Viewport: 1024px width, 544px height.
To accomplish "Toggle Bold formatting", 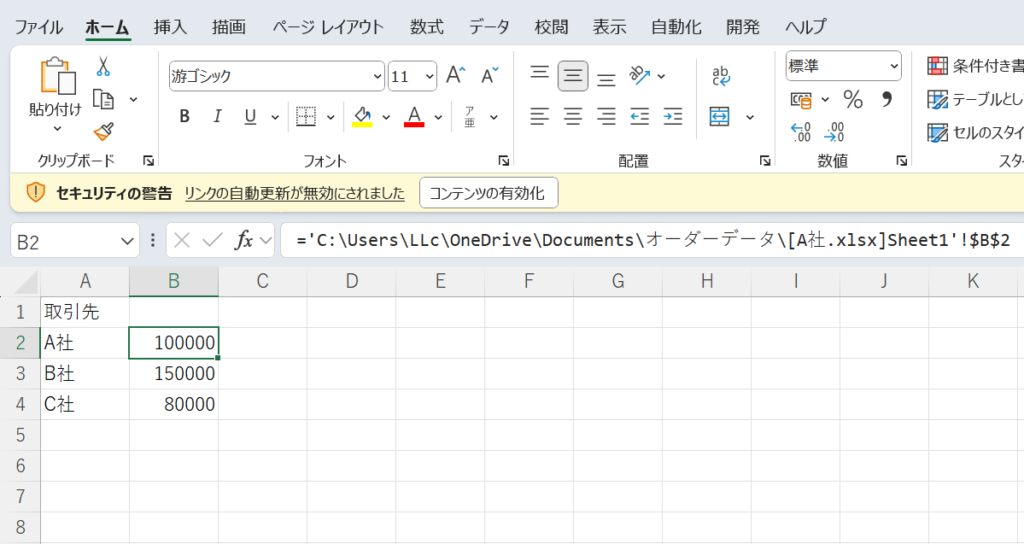I will 184,116.
